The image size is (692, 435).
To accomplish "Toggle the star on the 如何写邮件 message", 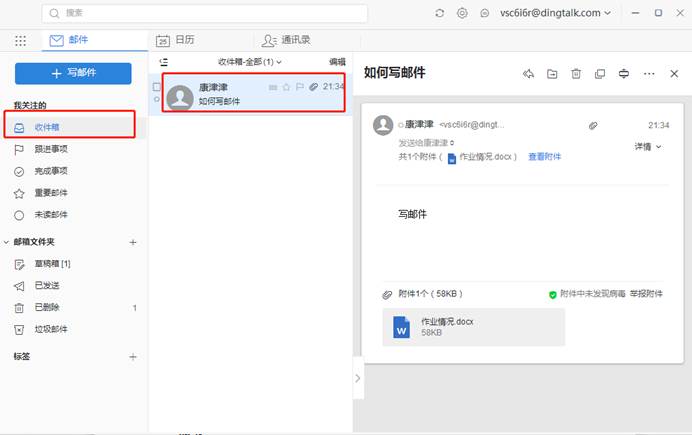I will [x=286, y=87].
